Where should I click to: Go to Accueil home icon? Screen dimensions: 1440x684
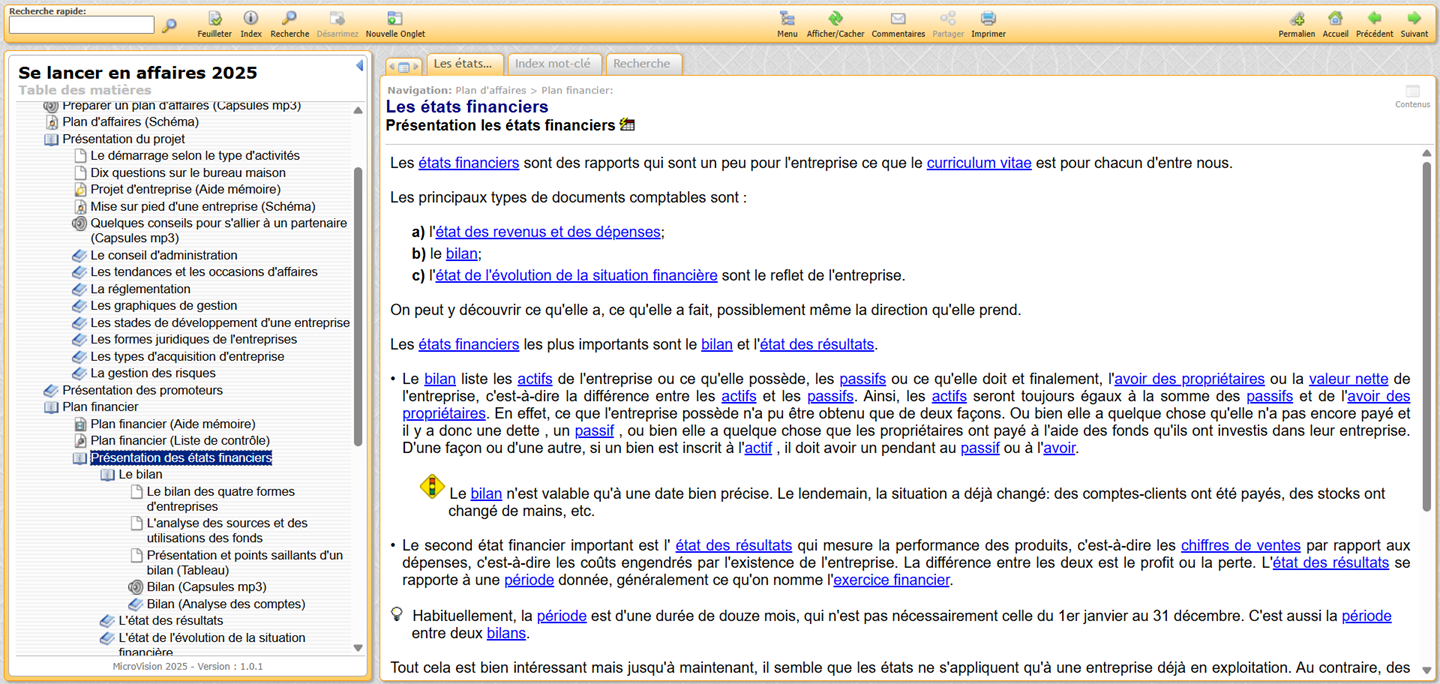pyautogui.click(x=1335, y=19)
